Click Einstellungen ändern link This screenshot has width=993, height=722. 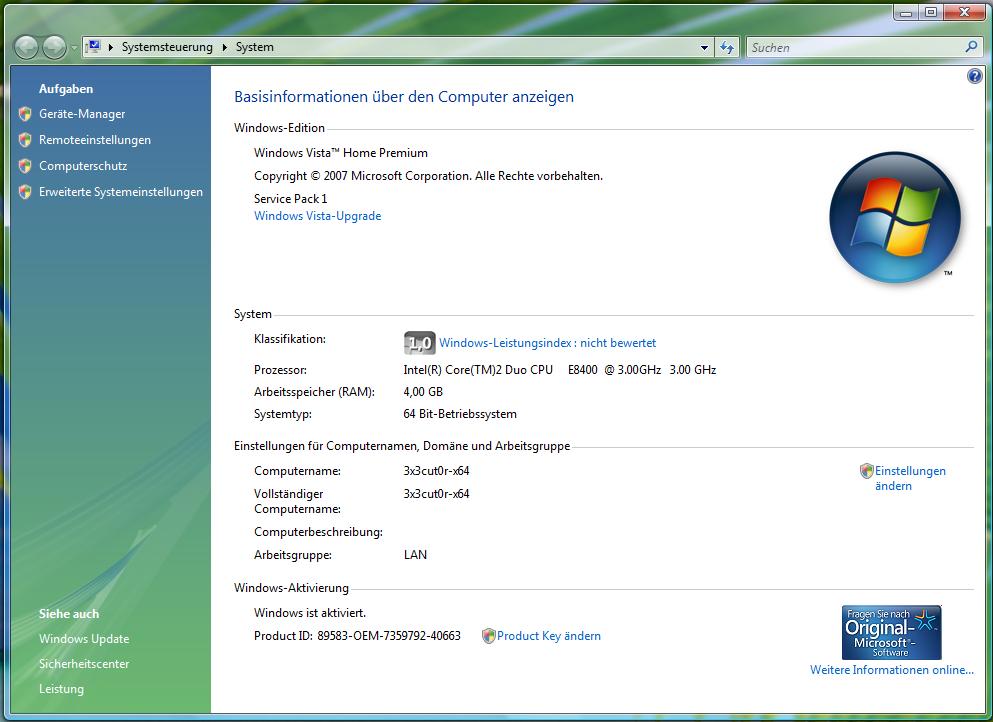[x=910, y=478]
